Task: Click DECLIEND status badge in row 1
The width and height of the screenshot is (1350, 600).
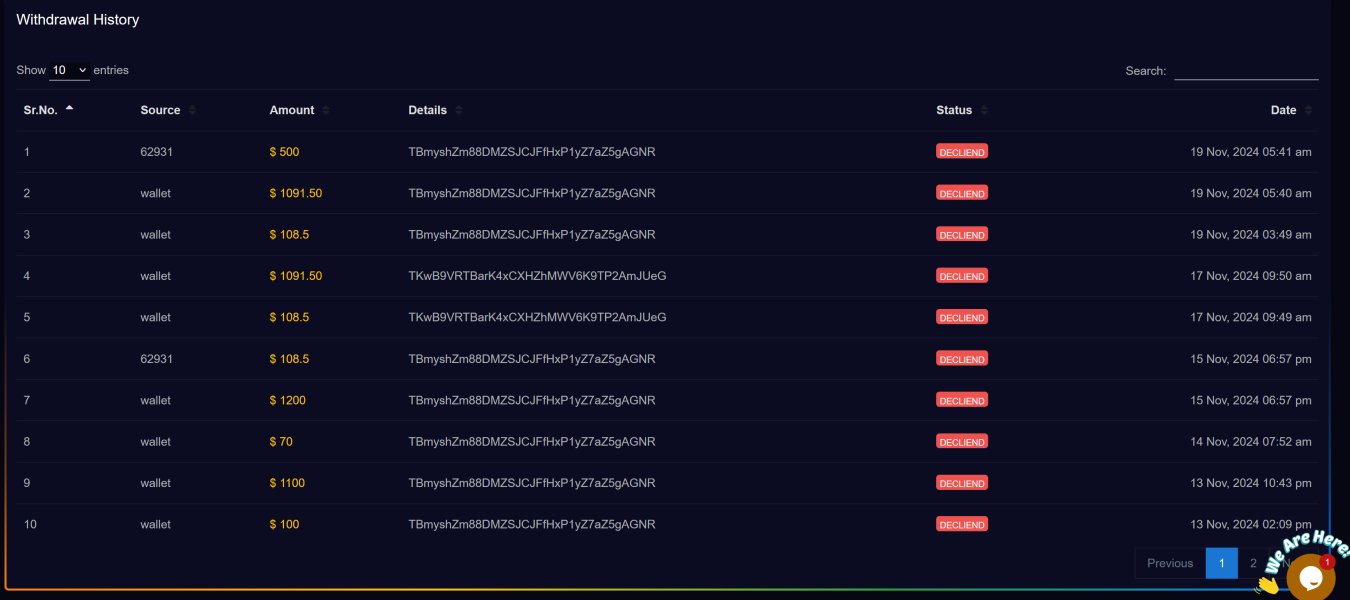Action: [962, 152]
